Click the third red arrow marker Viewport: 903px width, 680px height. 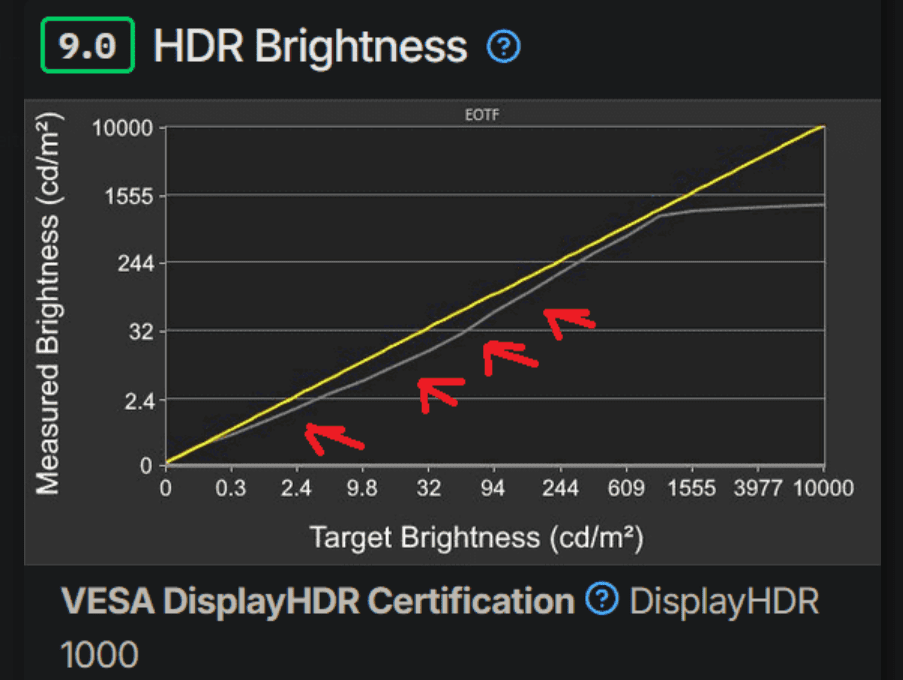(510, 358)
